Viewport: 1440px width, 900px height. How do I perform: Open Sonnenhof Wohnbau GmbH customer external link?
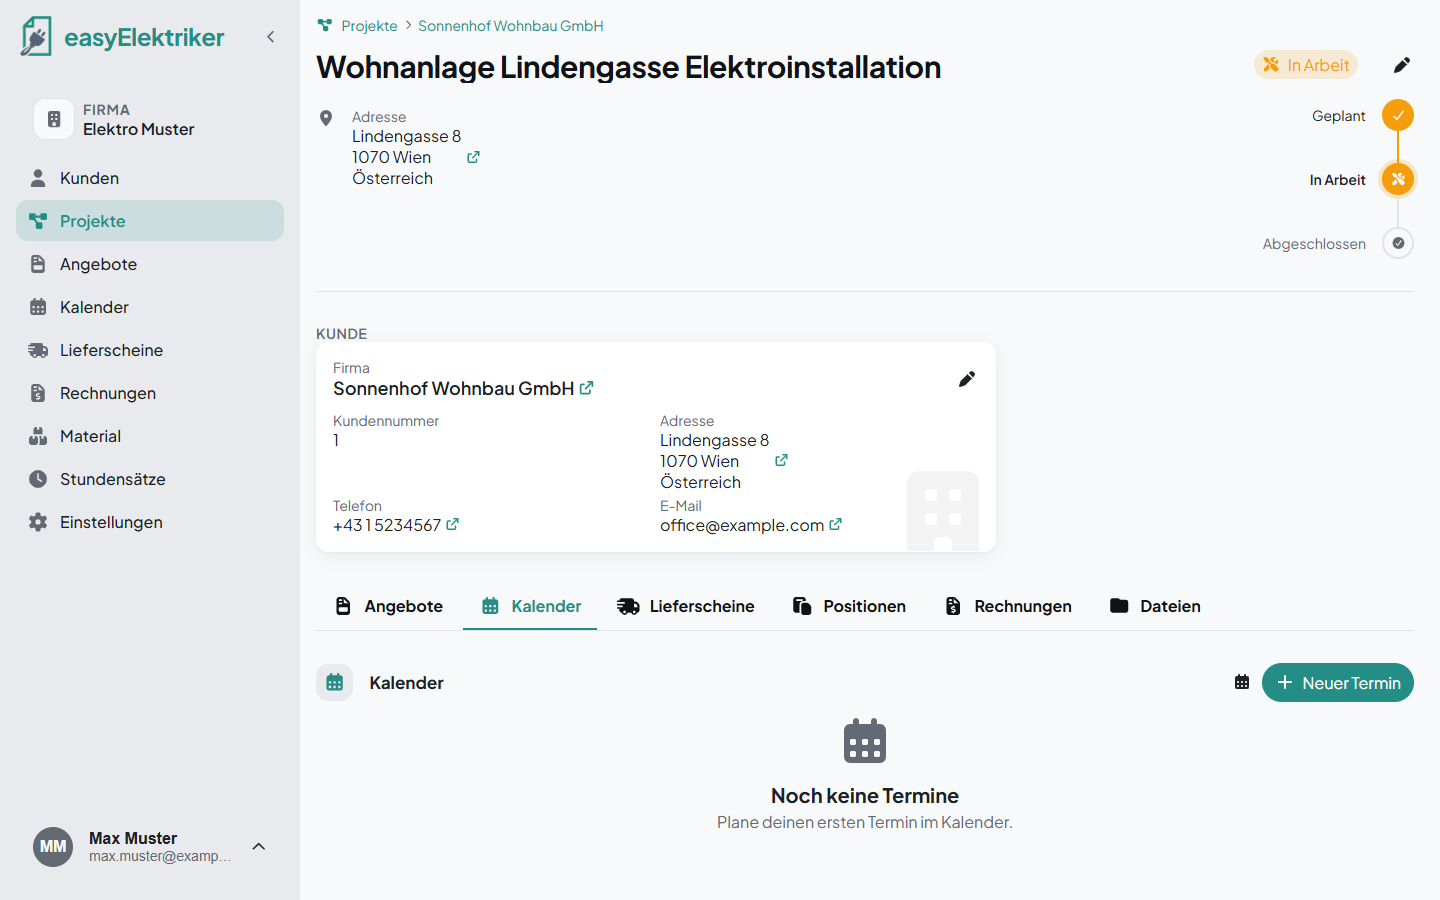[x=587, y=388]
